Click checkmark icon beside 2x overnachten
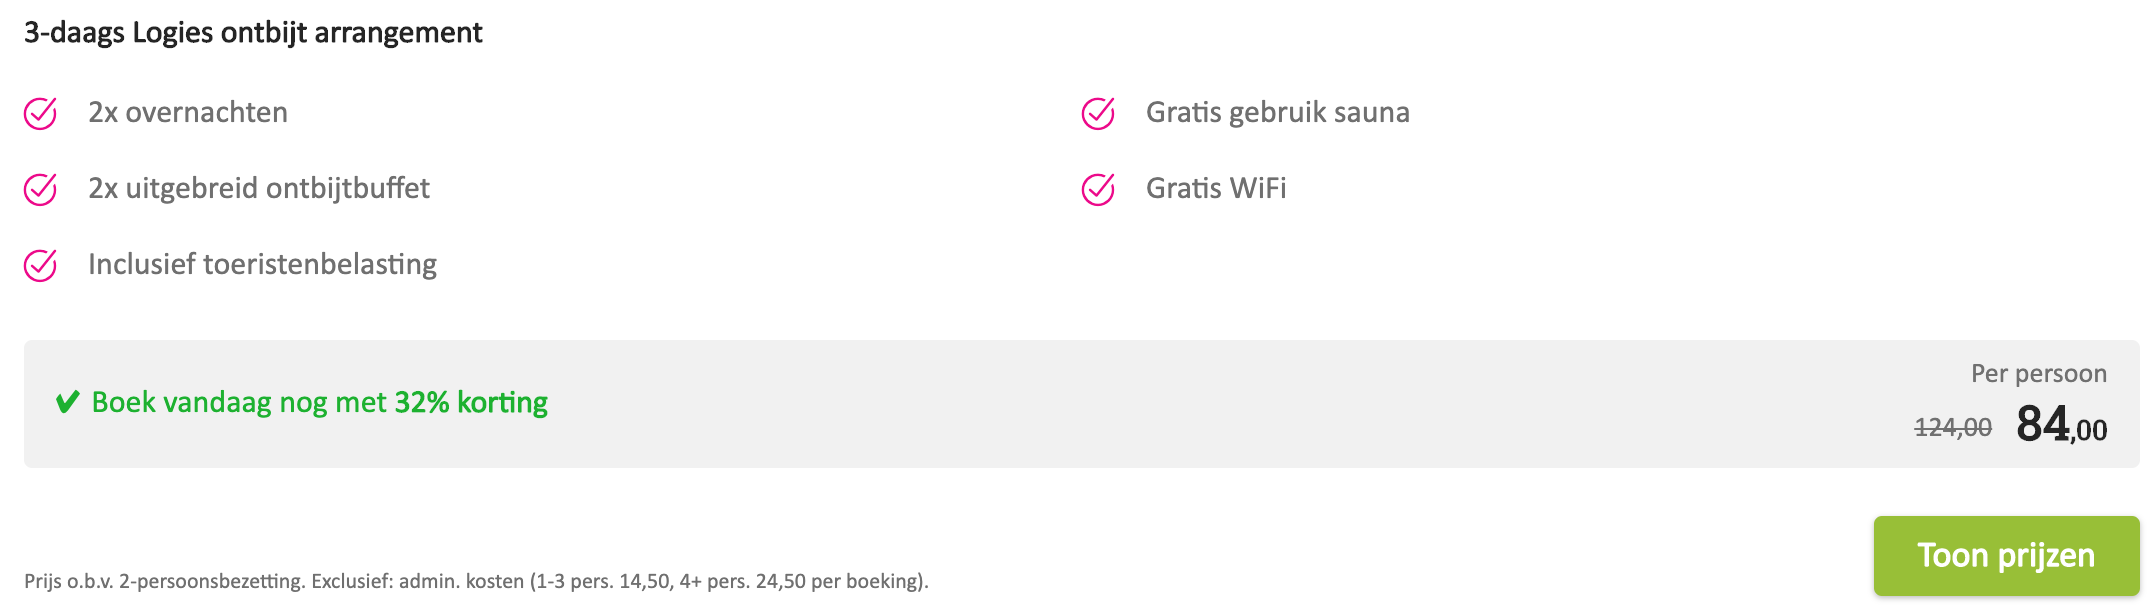2154x612 pixels. (x=40, y=113)
